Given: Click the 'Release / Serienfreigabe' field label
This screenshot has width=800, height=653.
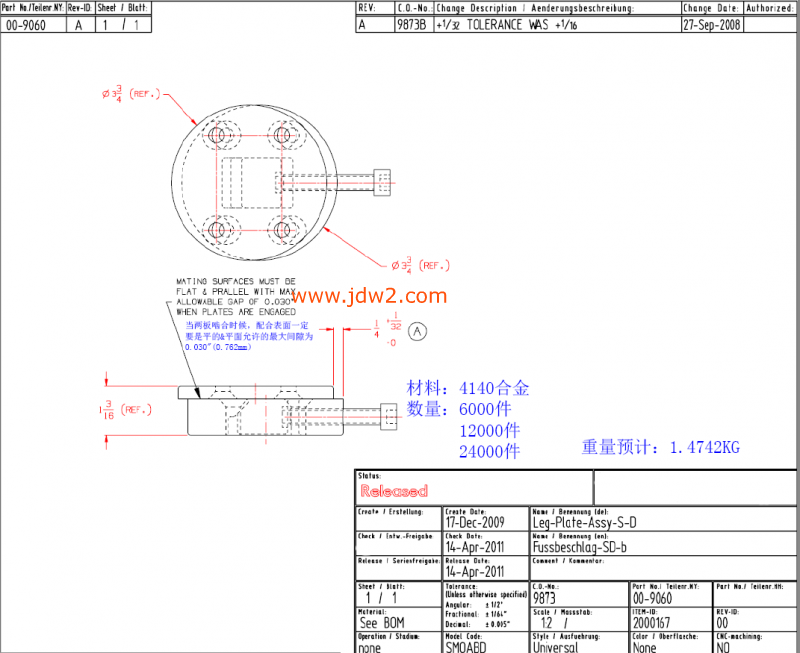Looking at the screenshot, I should pyautogui.click(x=399, y=561).
